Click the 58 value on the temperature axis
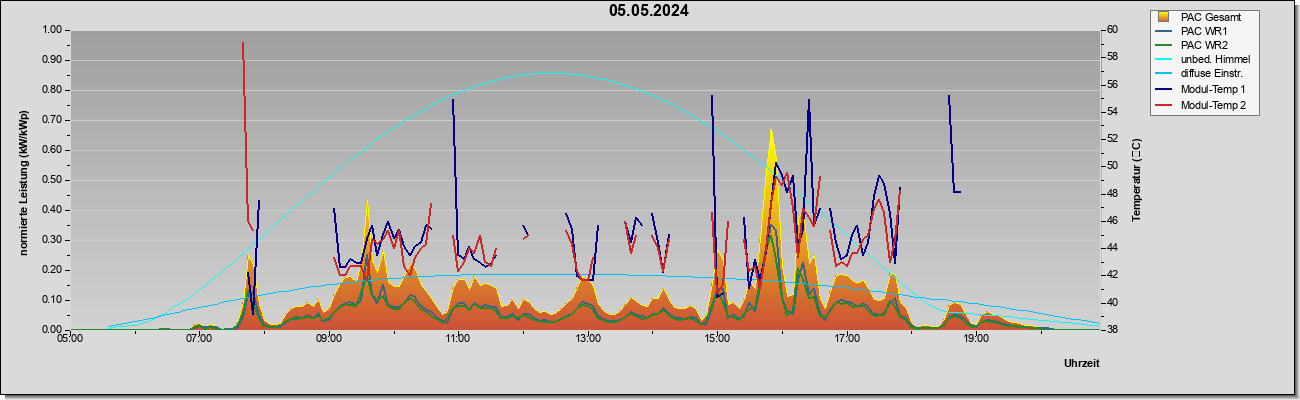The width and height of the screenshot is (1300, 400). click(x=1112, y=57)
